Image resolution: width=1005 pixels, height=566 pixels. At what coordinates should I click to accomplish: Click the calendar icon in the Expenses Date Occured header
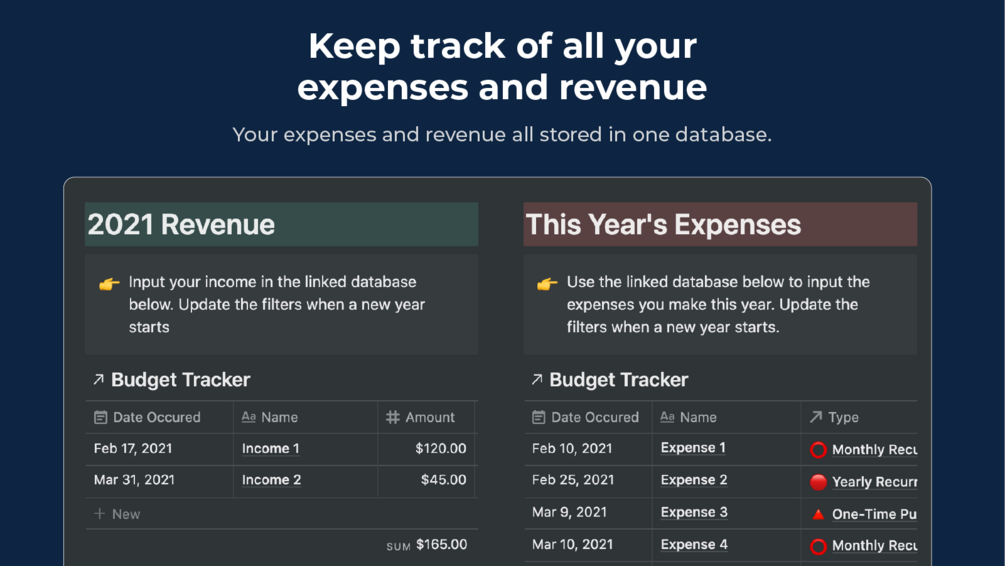[539, 418]
